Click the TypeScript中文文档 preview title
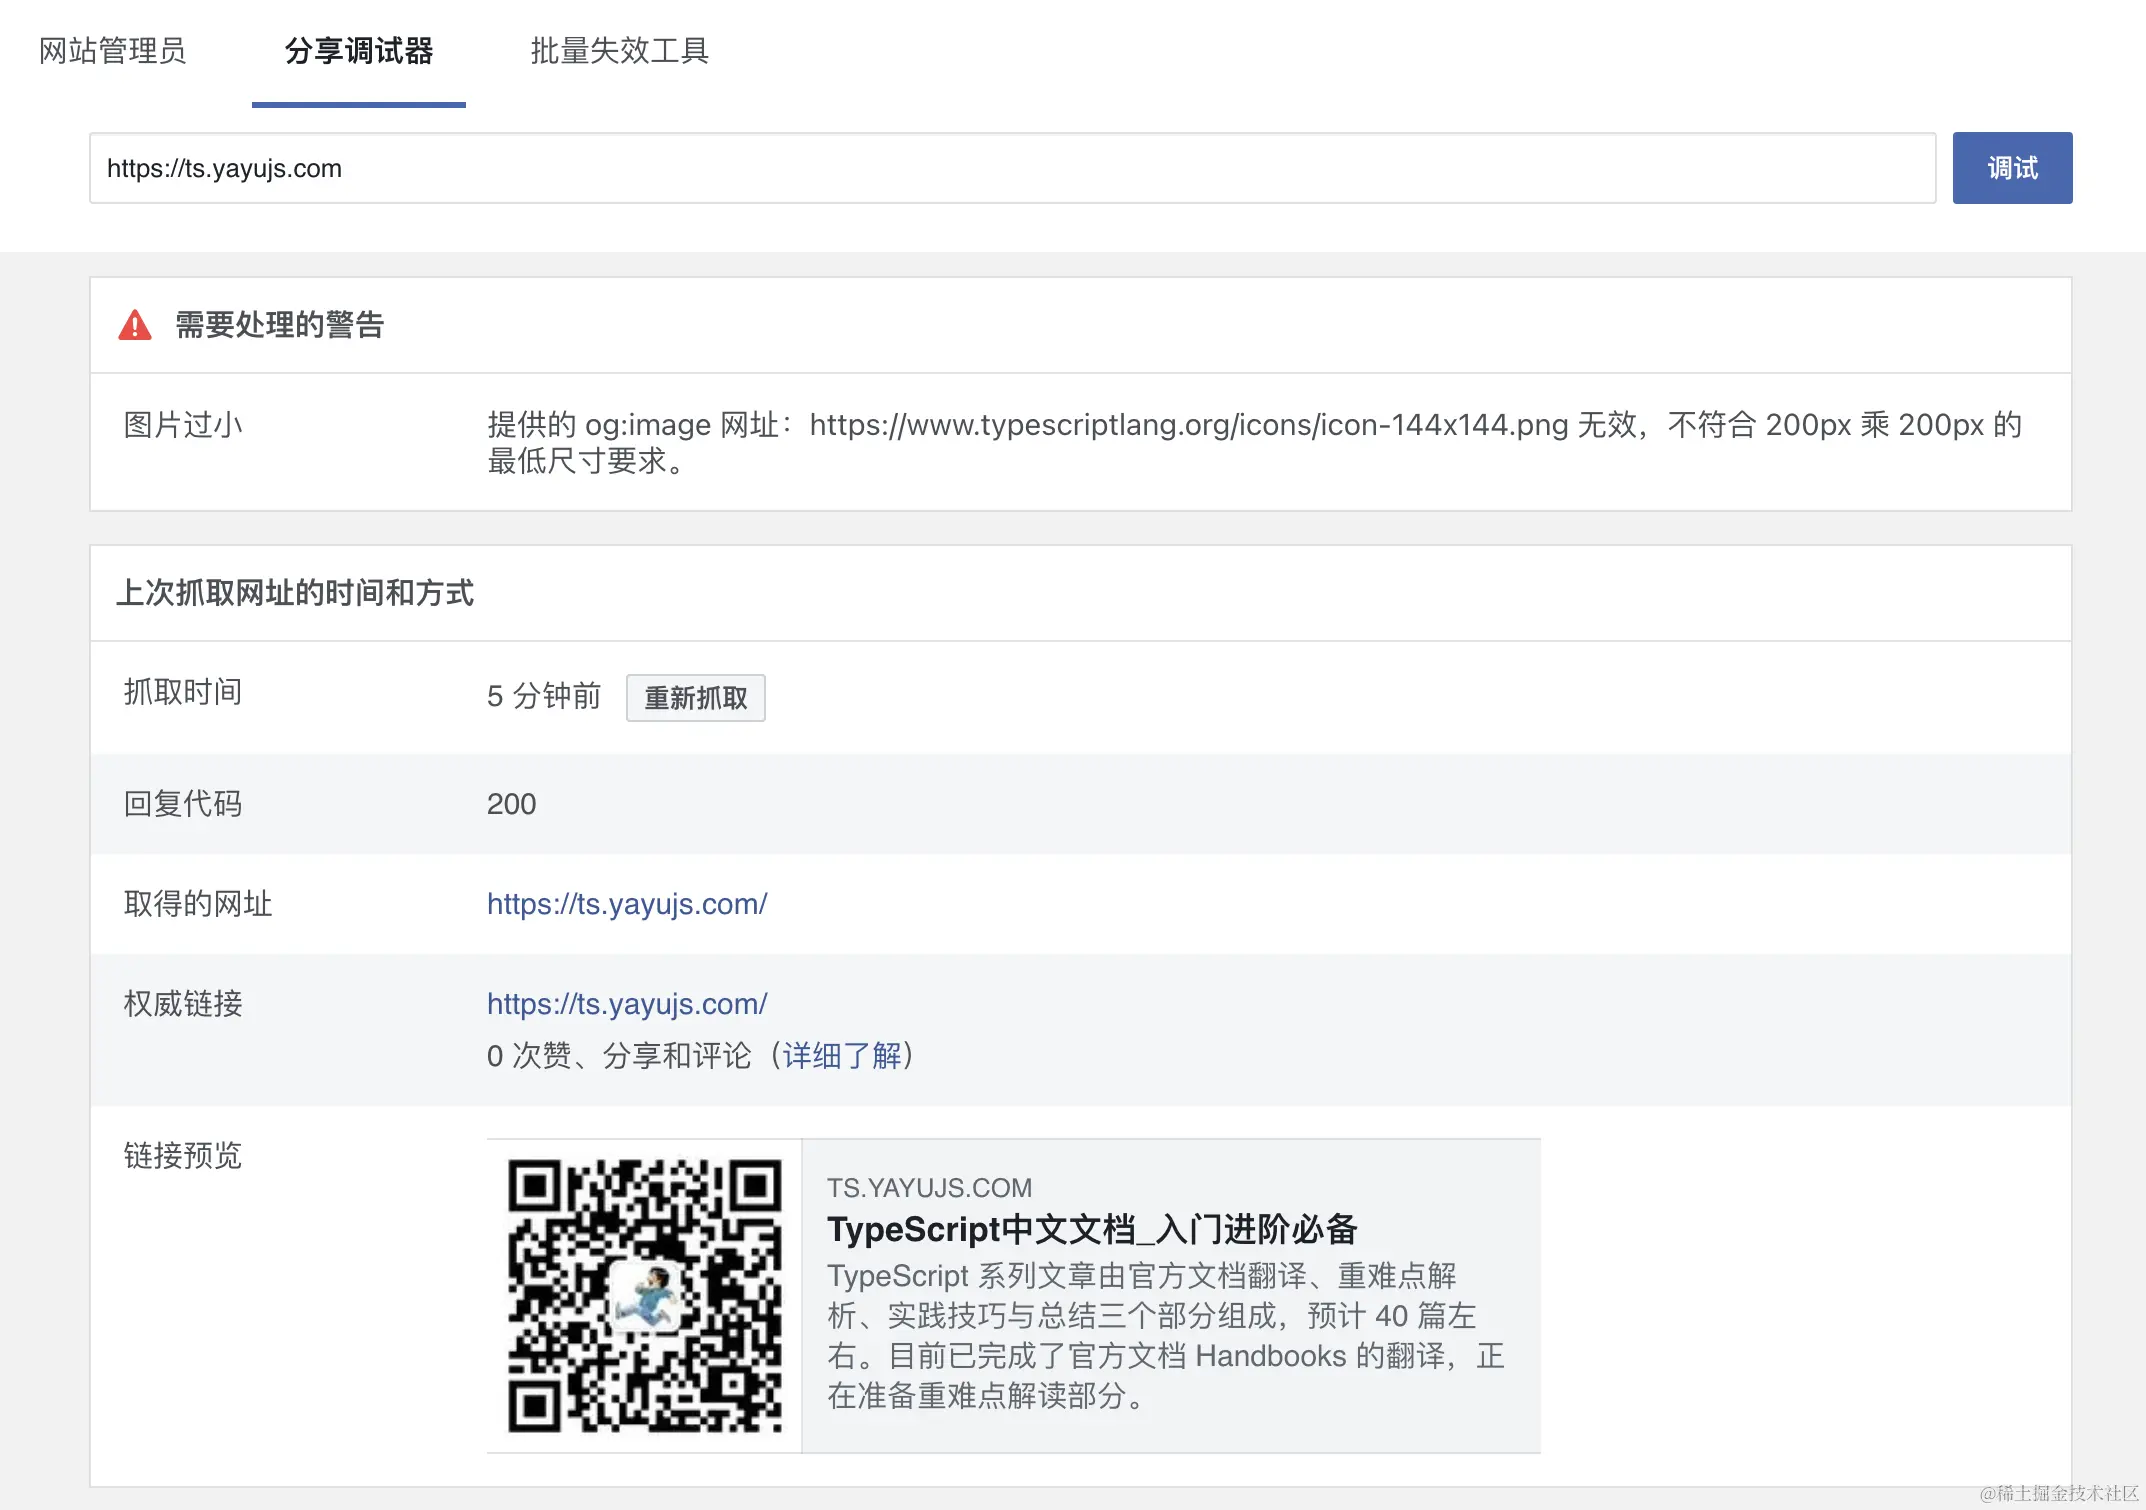The width and height of the screenshot is (2146, 1510). point(1091,1229)
